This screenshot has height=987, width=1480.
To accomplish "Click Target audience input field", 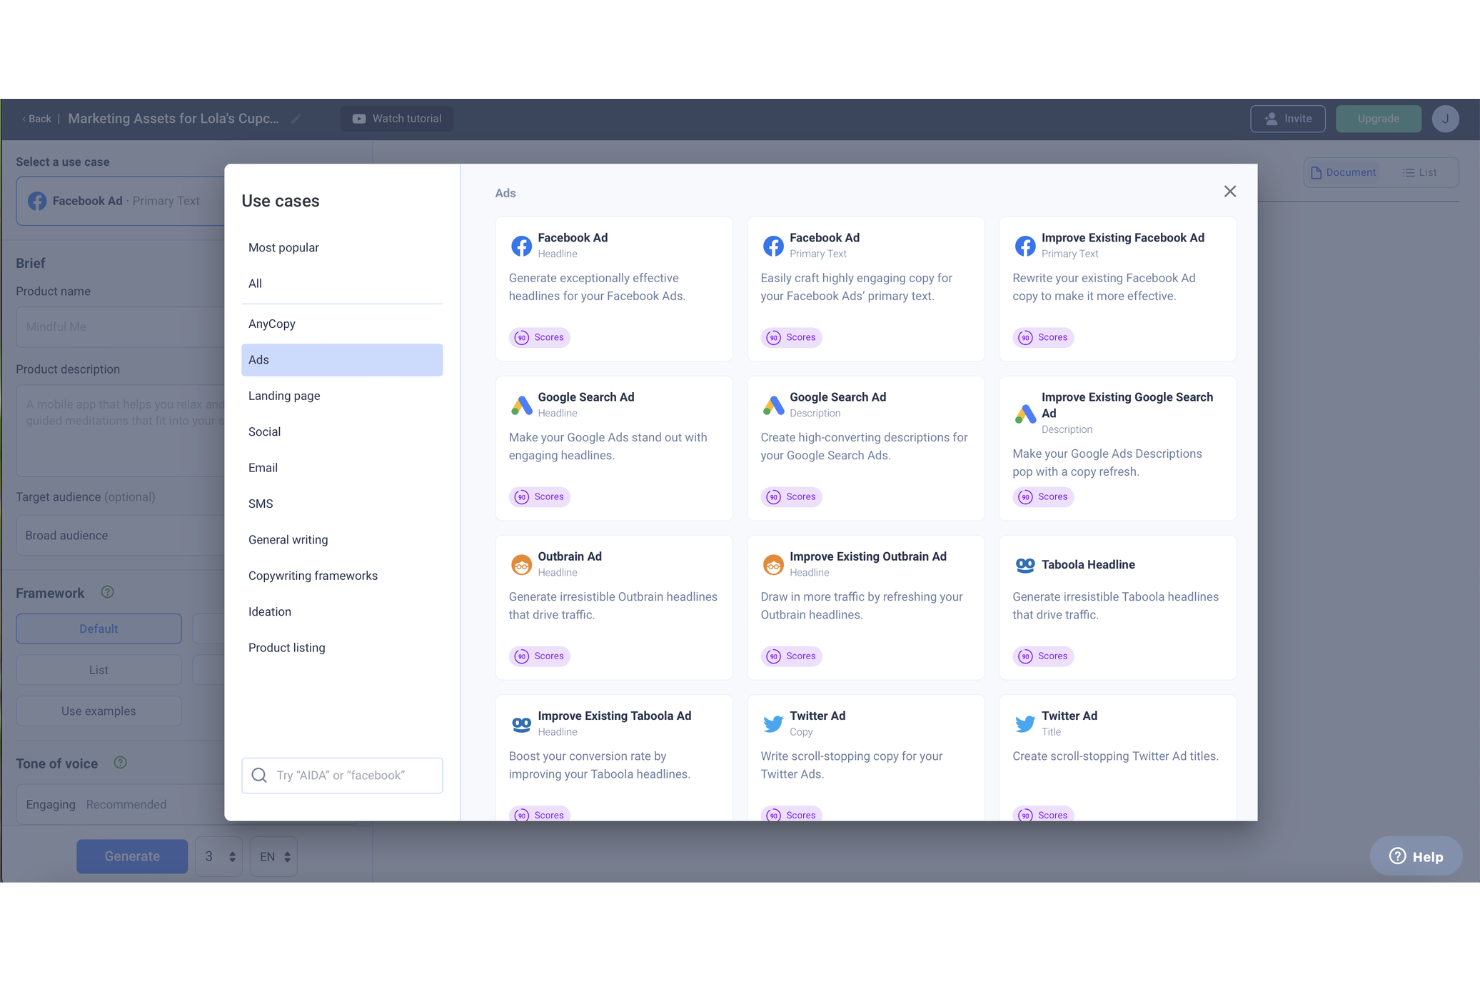I will tap(120, 536).
